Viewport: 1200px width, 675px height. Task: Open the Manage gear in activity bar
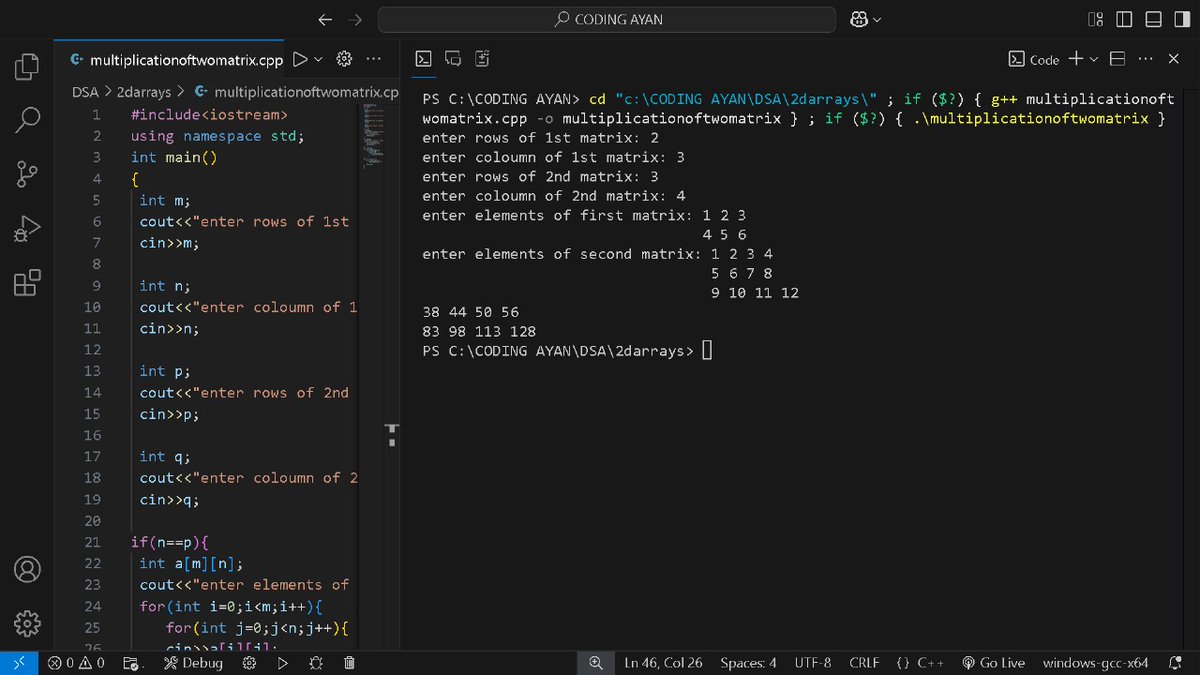coord(27,624)
